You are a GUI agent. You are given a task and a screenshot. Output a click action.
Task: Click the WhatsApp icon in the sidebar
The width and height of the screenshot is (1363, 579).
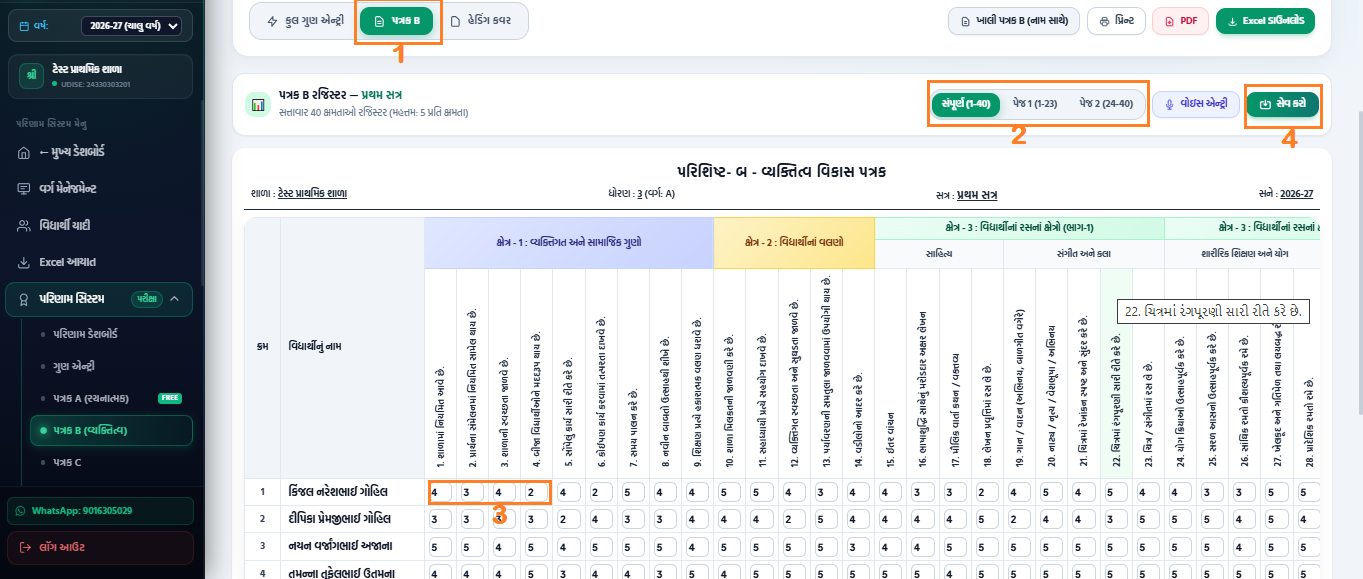point(22,510)
